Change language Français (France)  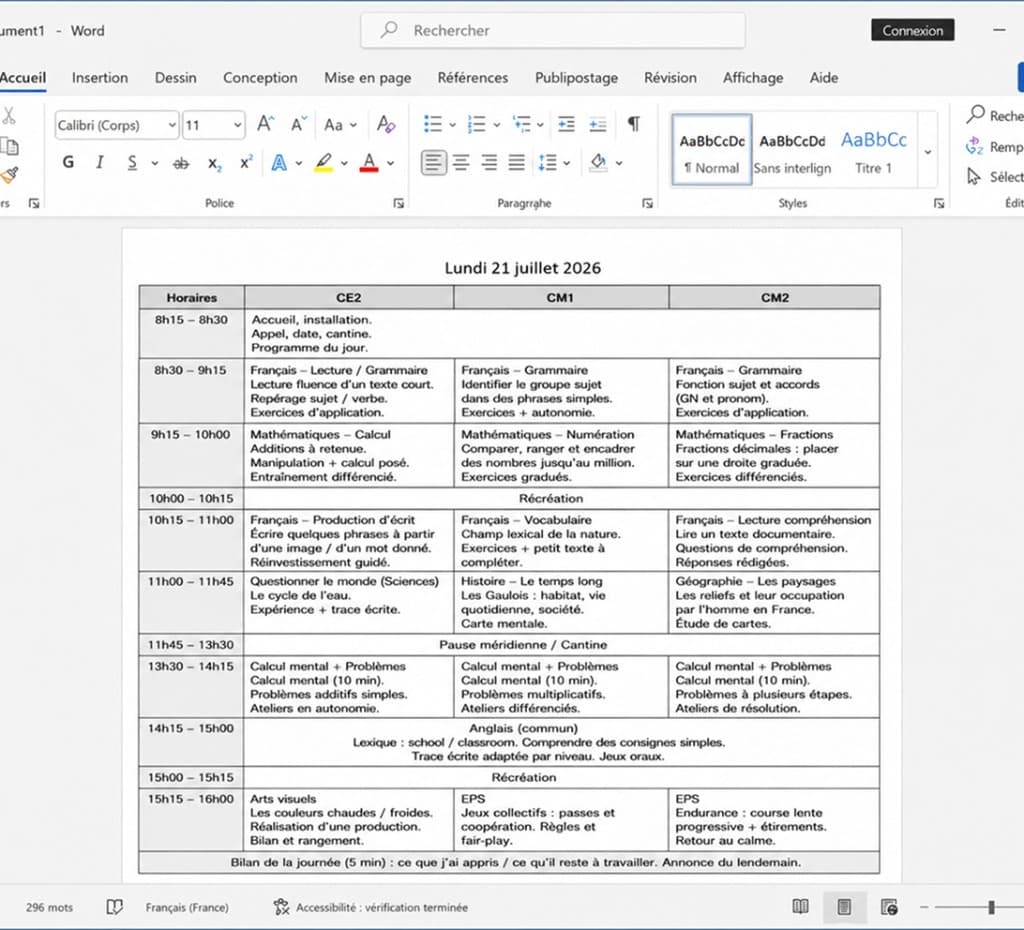coord(187,907)
